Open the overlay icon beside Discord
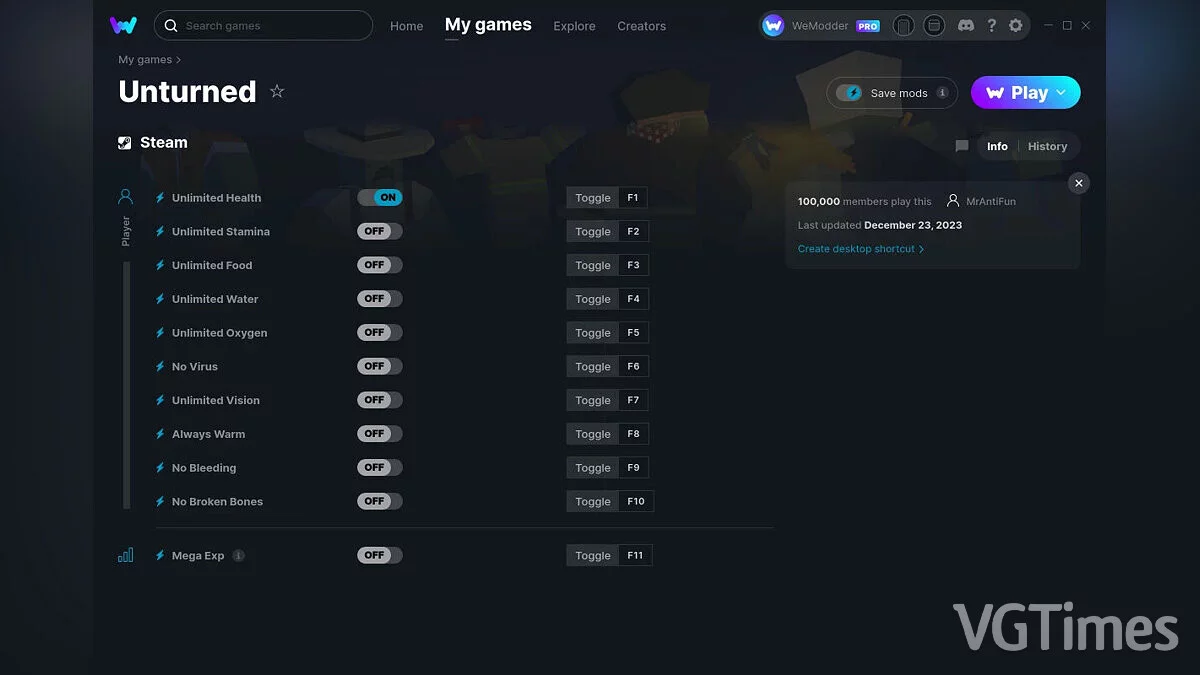This screenshot has width=1200, height=675. [x=934, y=25]
